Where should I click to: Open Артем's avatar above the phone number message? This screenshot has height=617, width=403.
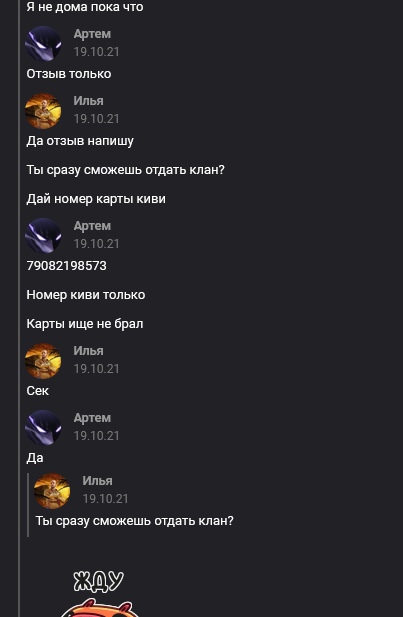pyautogui.click(x=43, y=235)
